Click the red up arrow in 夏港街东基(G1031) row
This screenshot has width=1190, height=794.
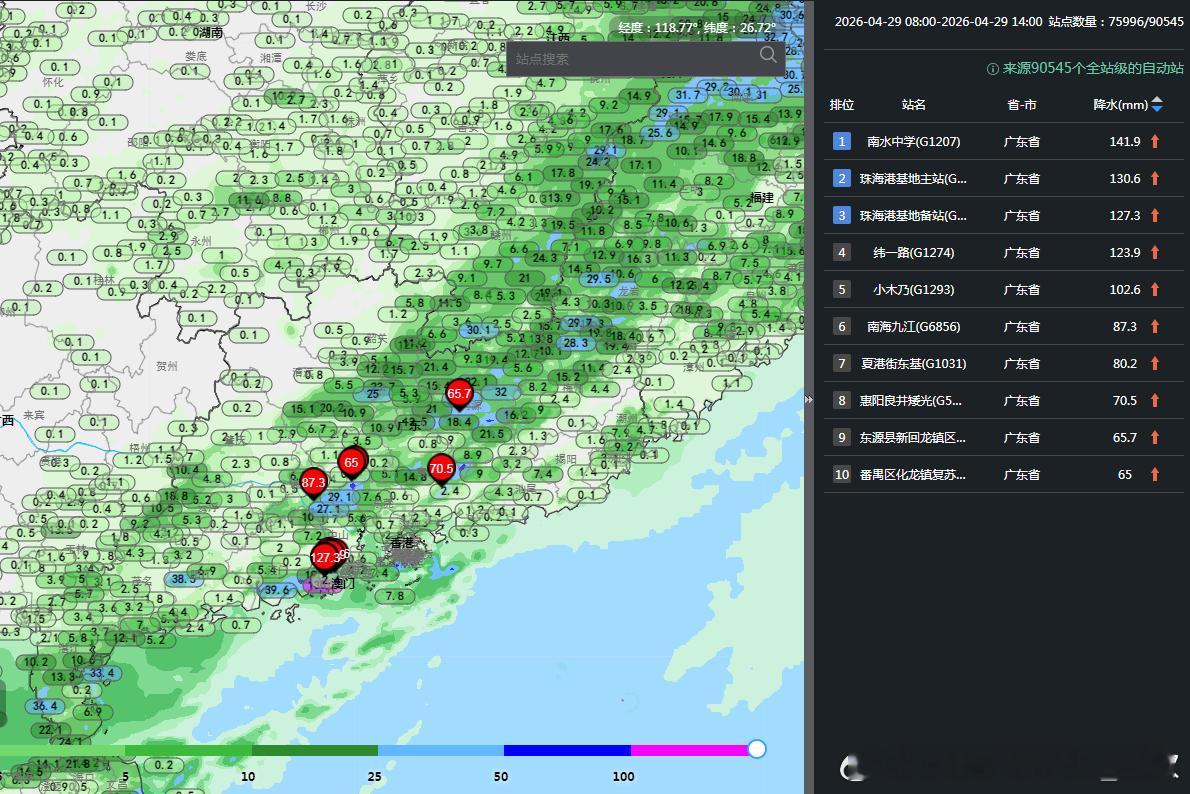(x=1155, y=364)
